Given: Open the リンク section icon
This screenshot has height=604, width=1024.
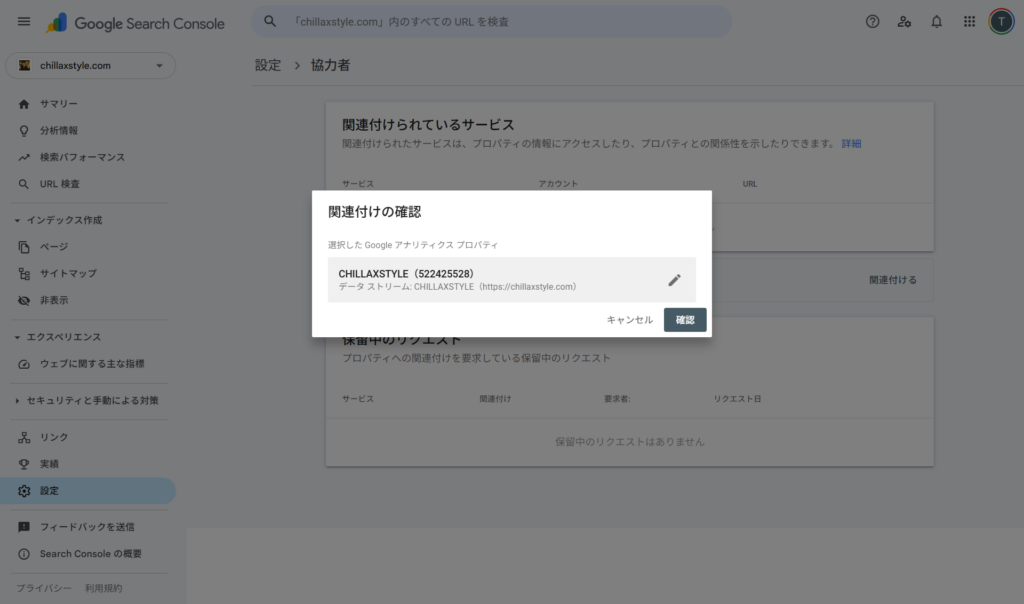Looking at the screenshot, I should tap(23, 437).
